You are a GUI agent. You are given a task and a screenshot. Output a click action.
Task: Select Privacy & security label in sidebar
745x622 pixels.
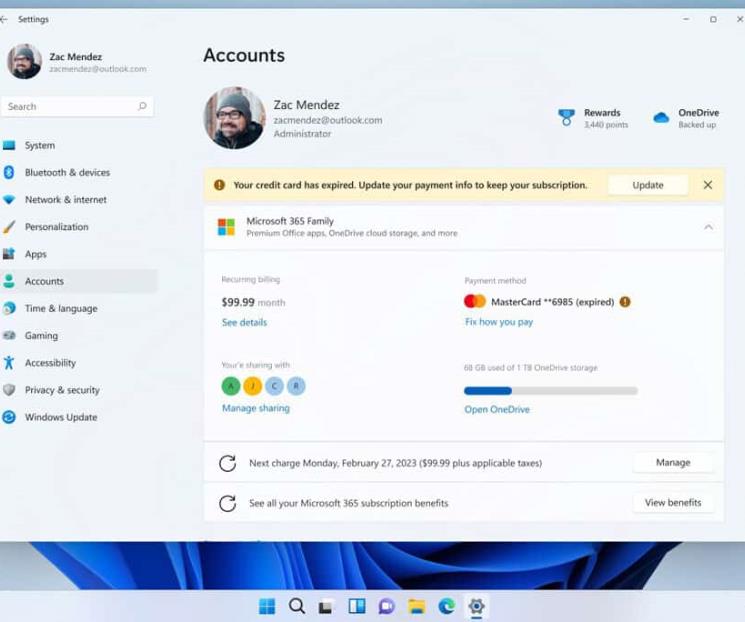point(62,390)
